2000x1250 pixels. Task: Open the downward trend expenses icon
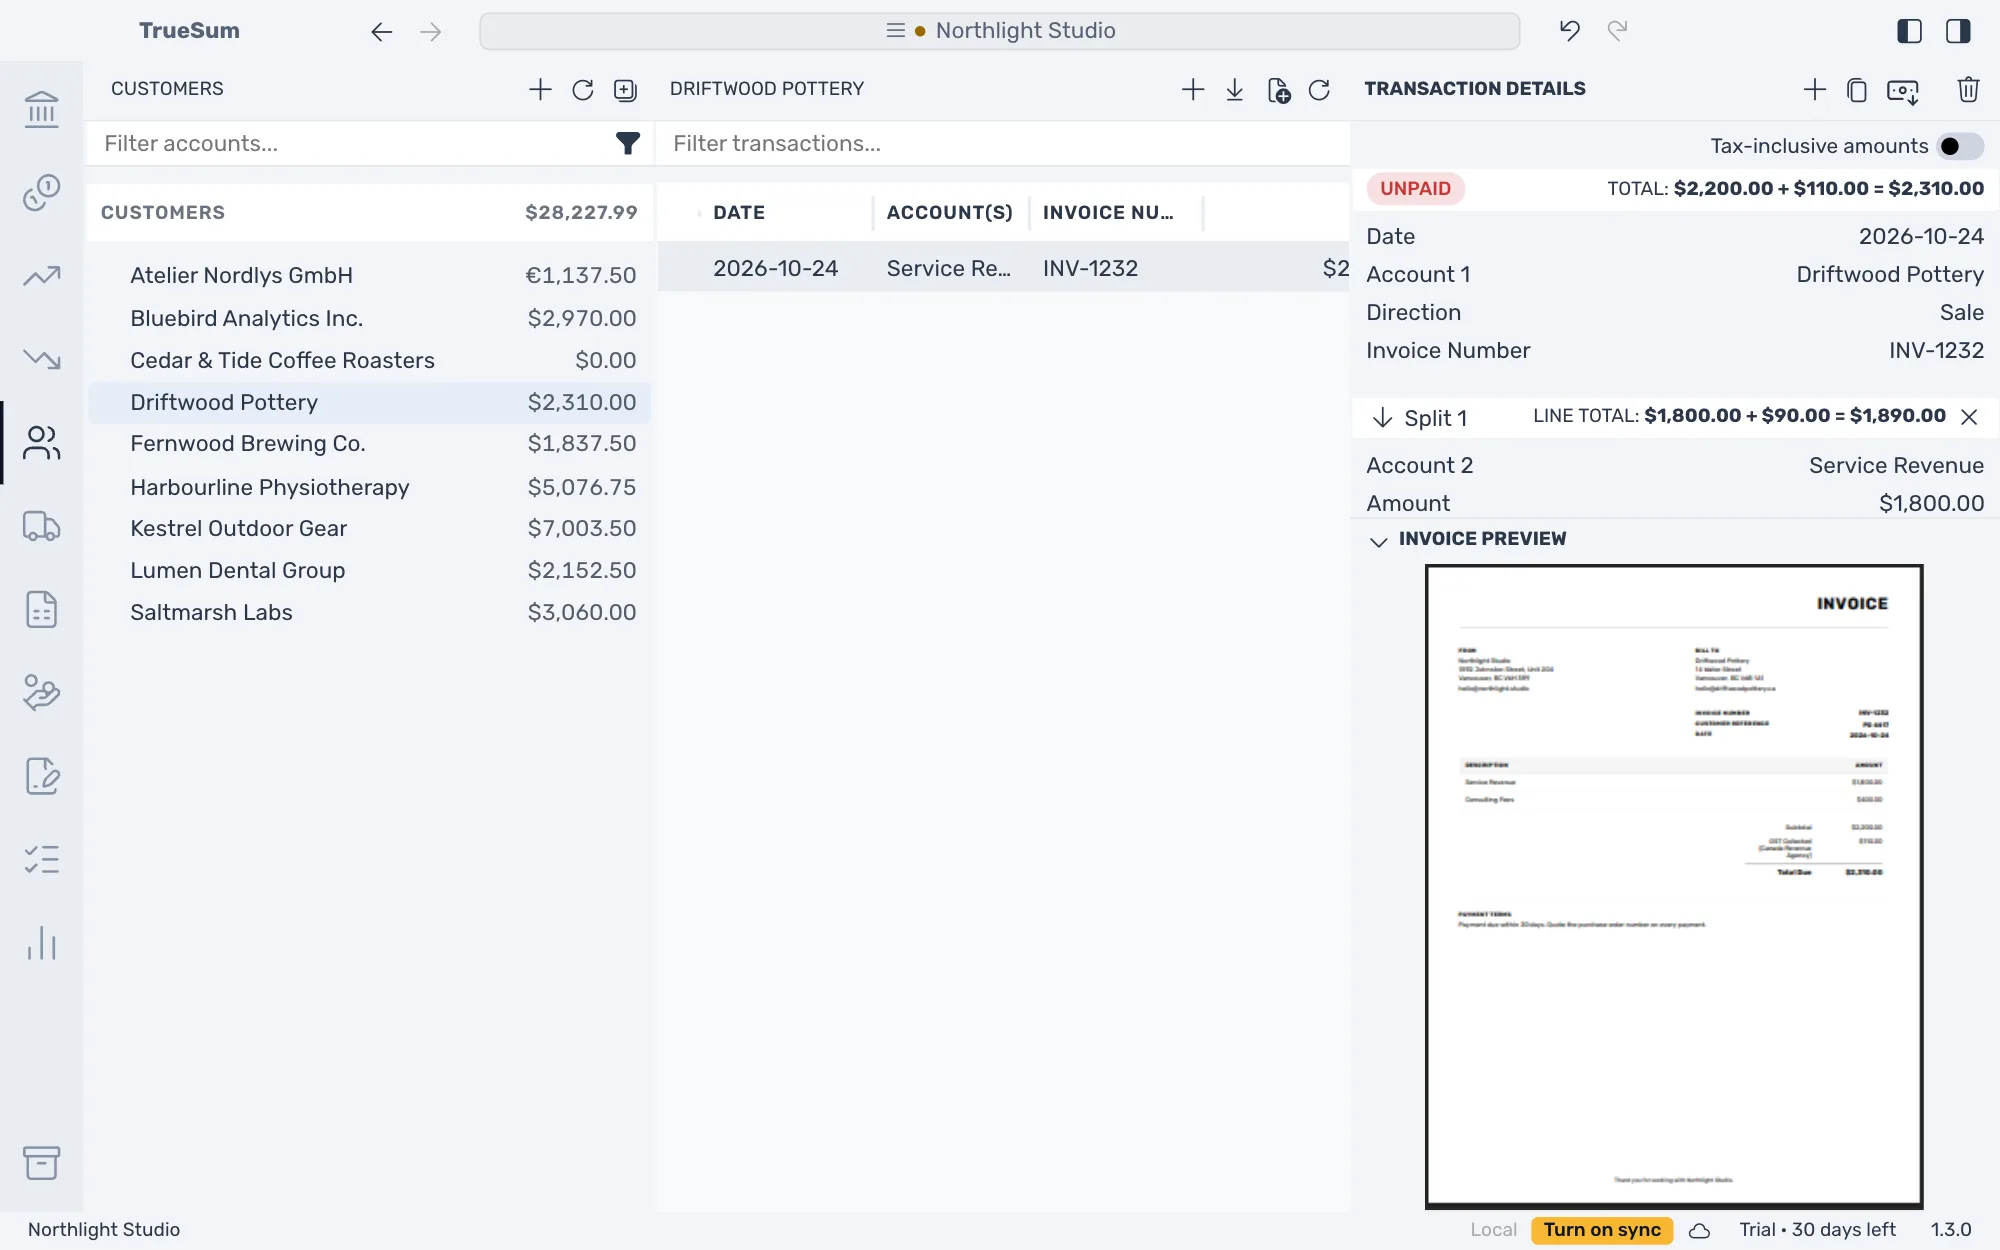[x=41, y=358]
